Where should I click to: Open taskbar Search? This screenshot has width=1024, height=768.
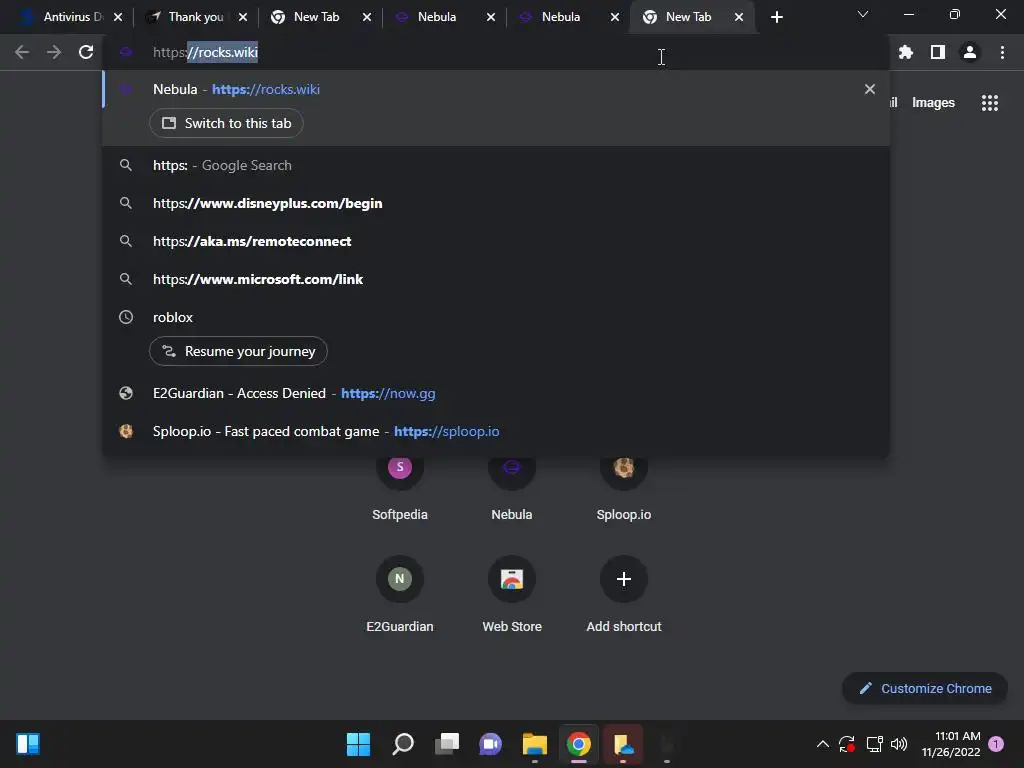pyautogui.click(x=402, y=744)
